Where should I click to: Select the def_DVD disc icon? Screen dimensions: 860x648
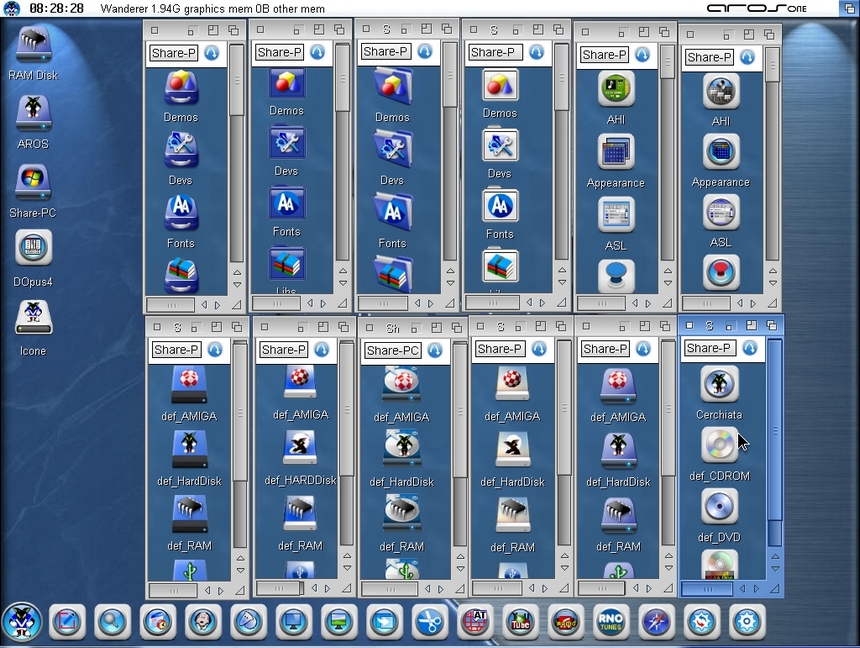coord(719,507)
